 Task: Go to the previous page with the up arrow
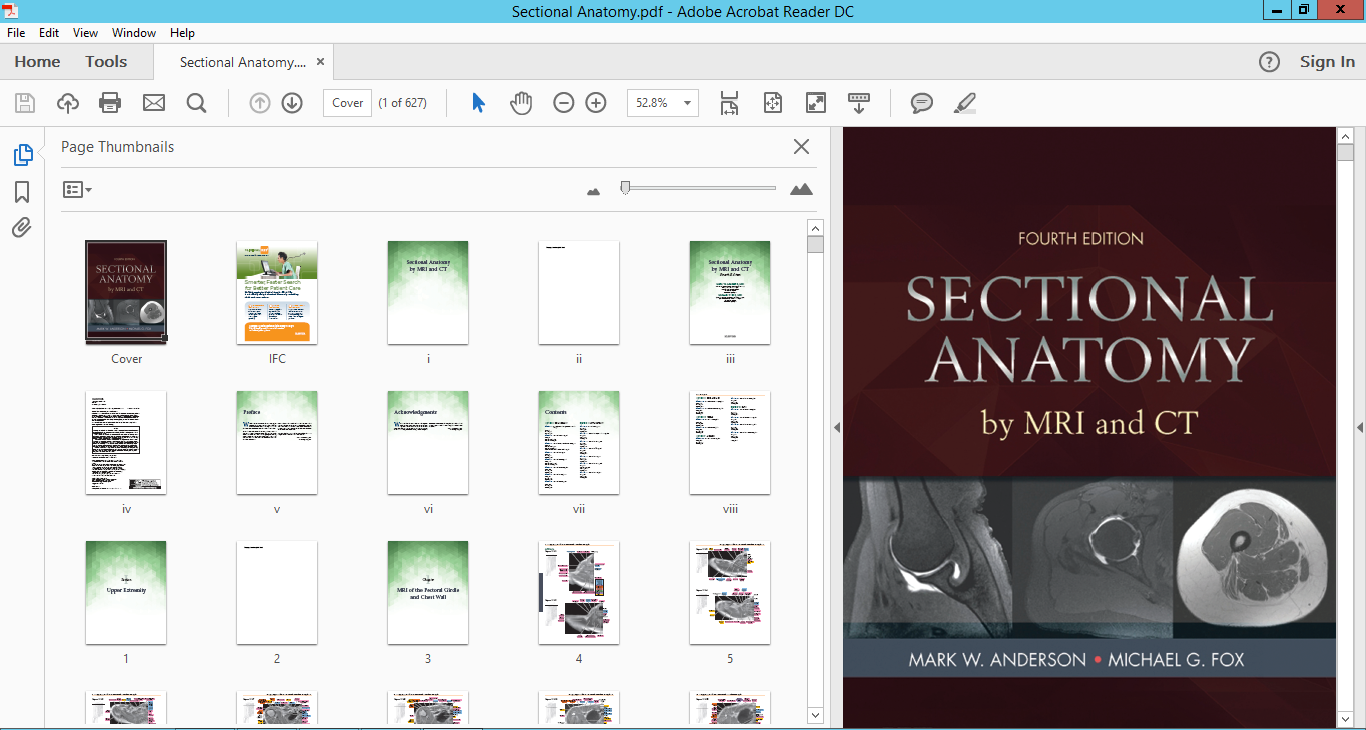pyautogui.click(x=260, y=103)
